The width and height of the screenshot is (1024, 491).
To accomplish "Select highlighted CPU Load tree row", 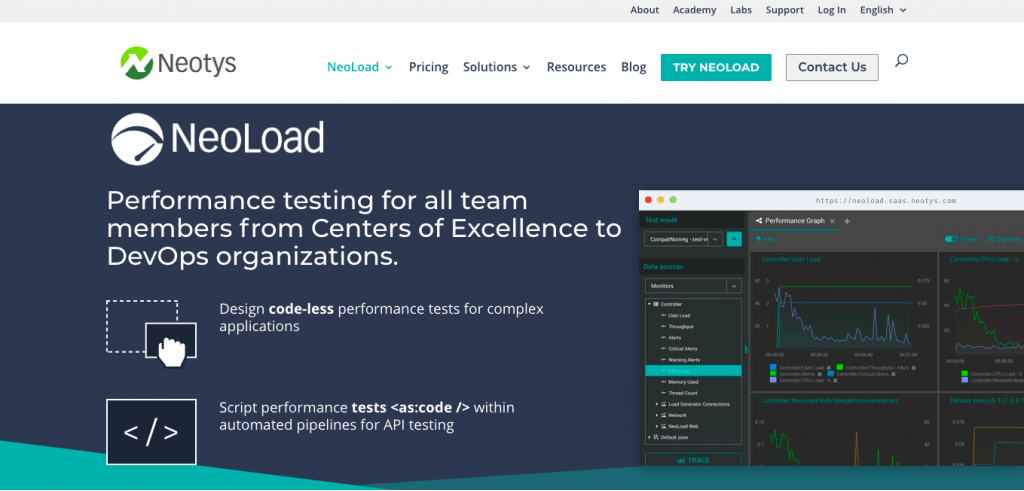I will [x=693, y=371].
